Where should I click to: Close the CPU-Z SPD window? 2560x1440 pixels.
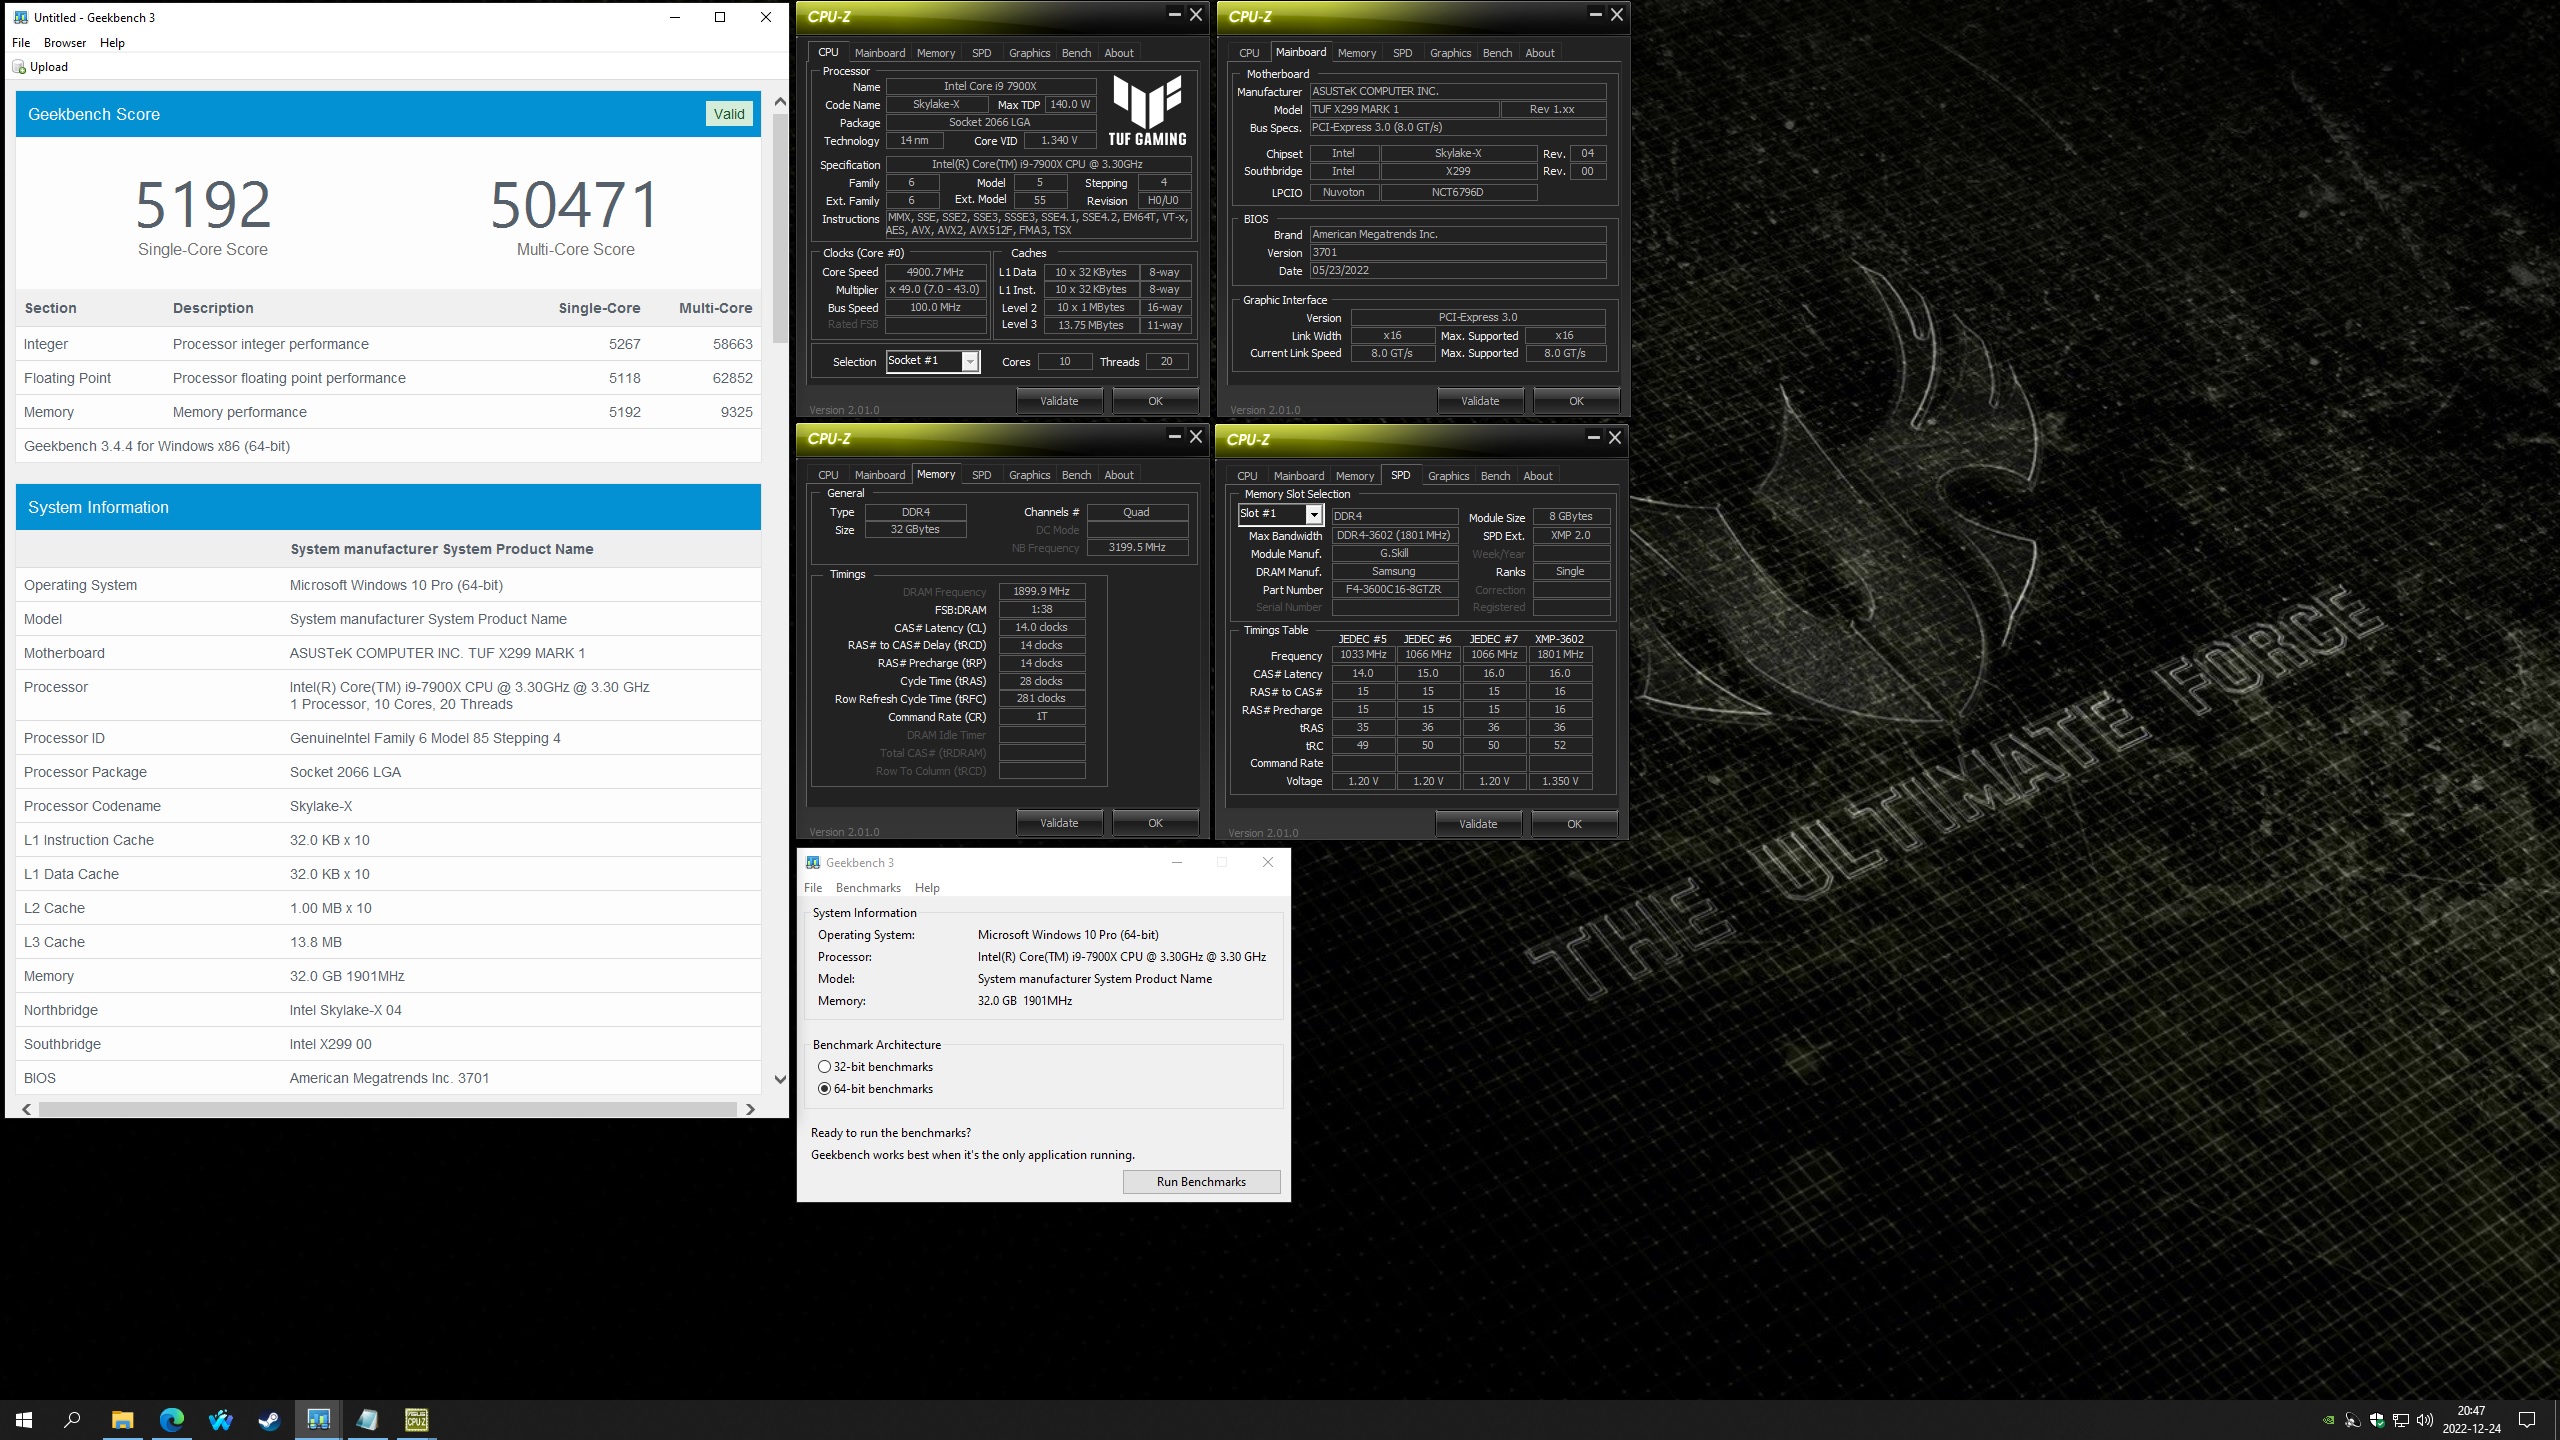pos(1614,438)
